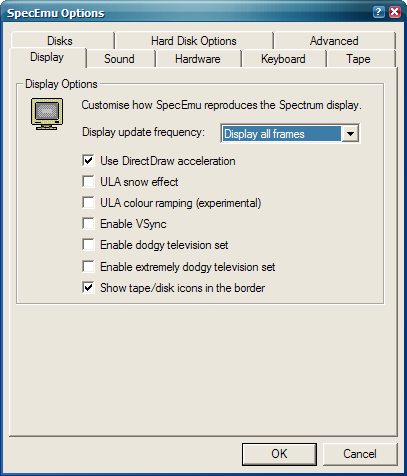Screen dimensions: 407x476
Task: Select the Display tab
Action: [47, 57]
